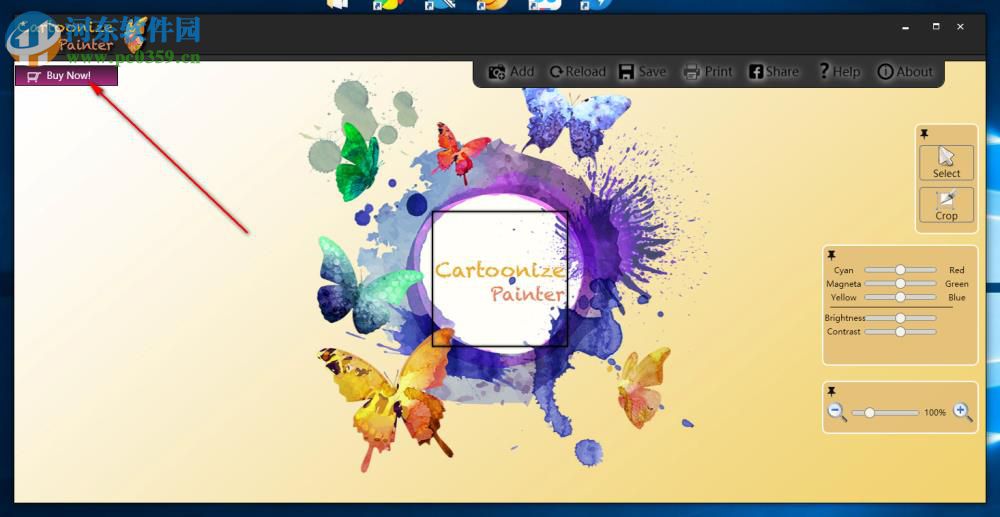Pin the color adjustment panel
The width and height of the screenshot is (1000, 517).
[x=832, y=255]
